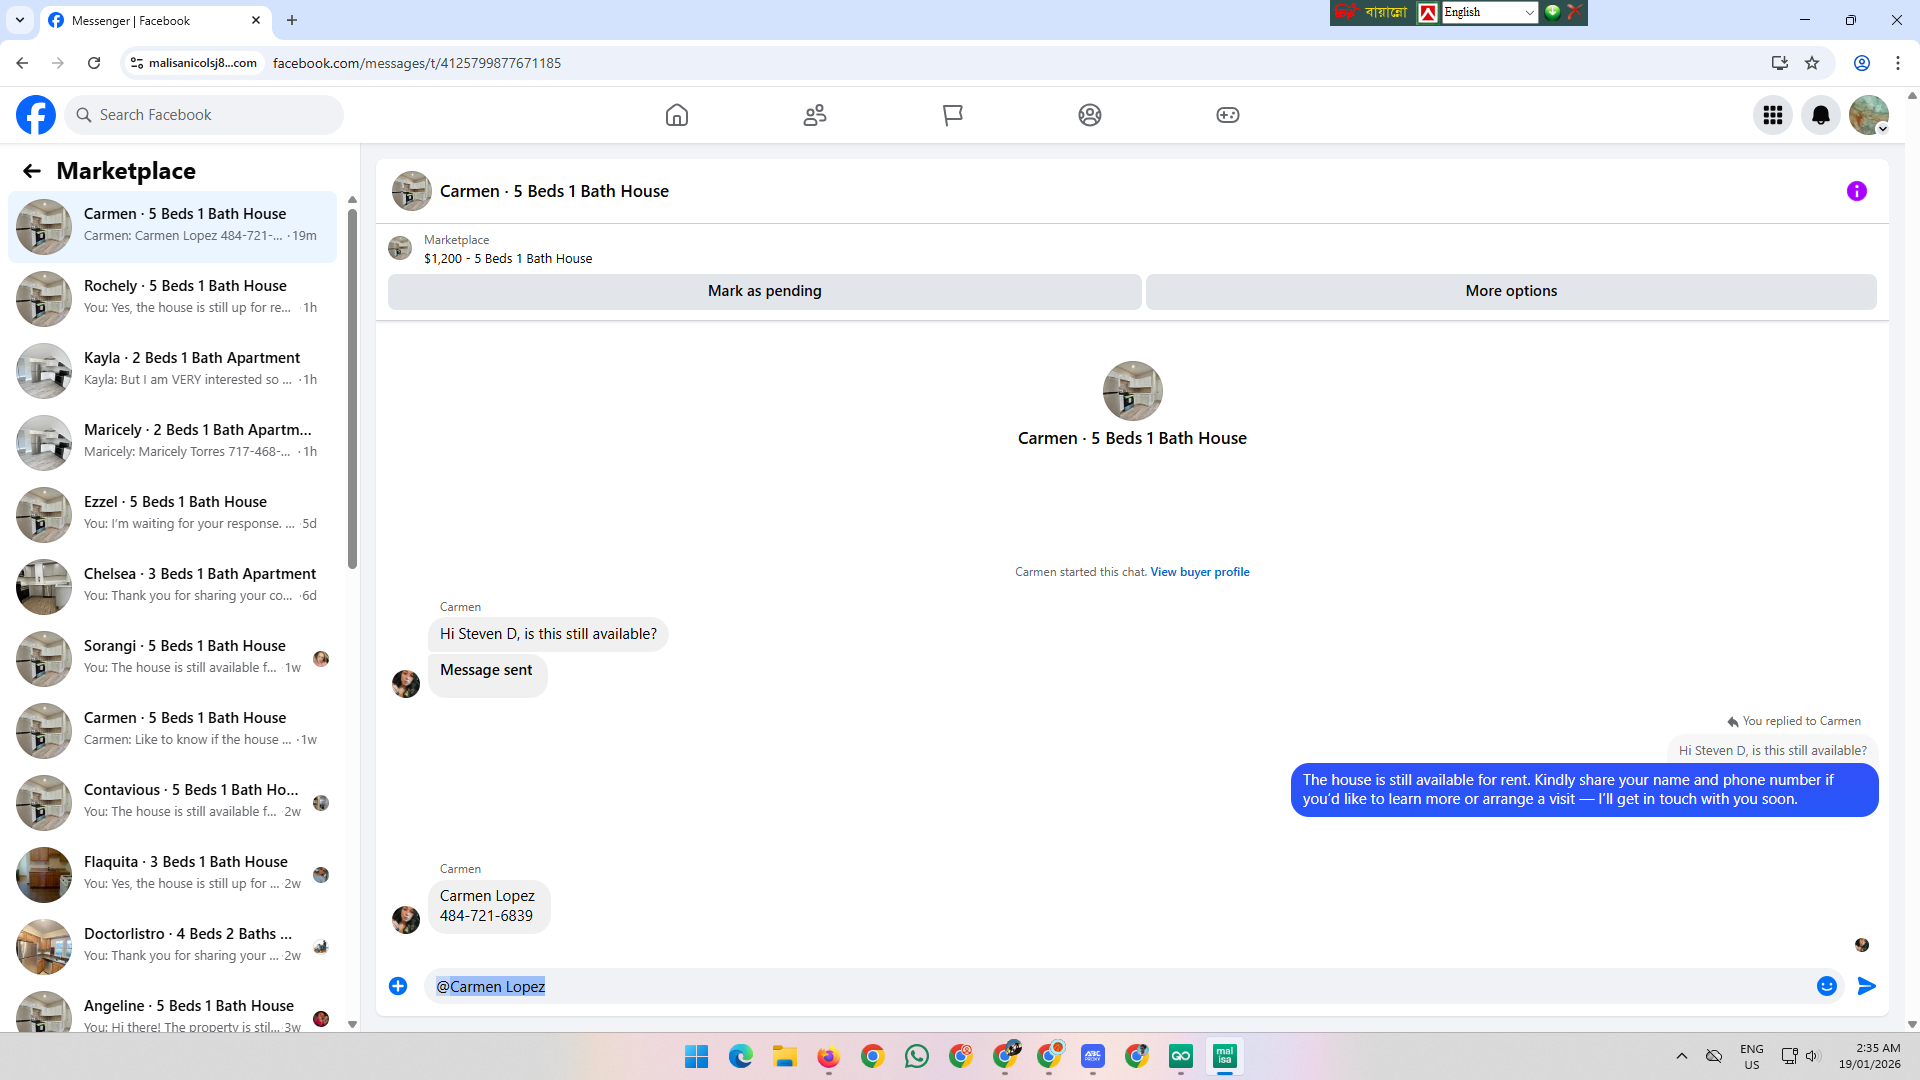Screen dimensions: 1920x1080
Task: Go back from Marketplace using the arrow
Action: tap(32, 171)
